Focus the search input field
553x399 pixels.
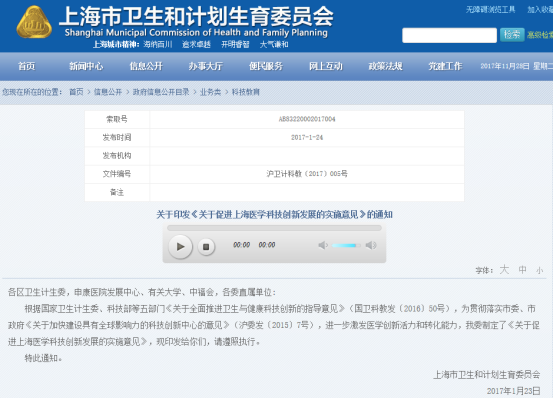pos(449,35)
